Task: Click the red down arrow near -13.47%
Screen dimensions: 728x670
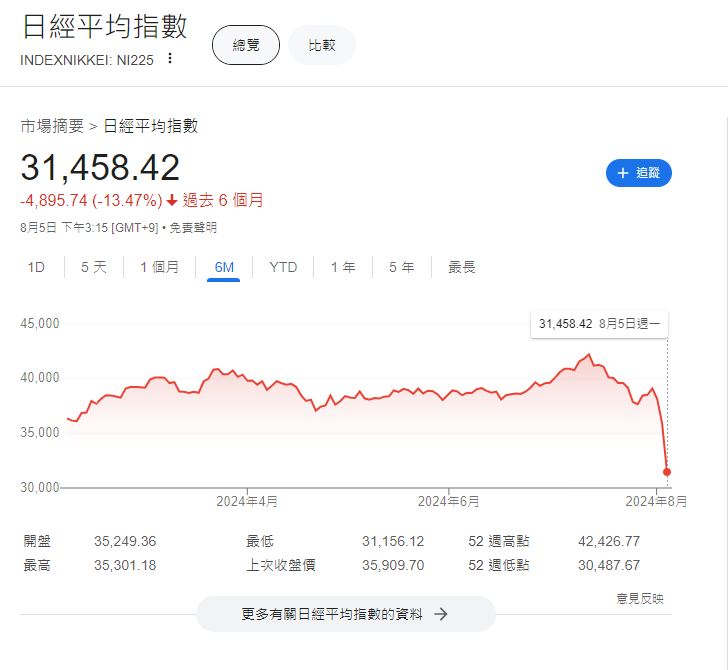Action: (172, 200)
